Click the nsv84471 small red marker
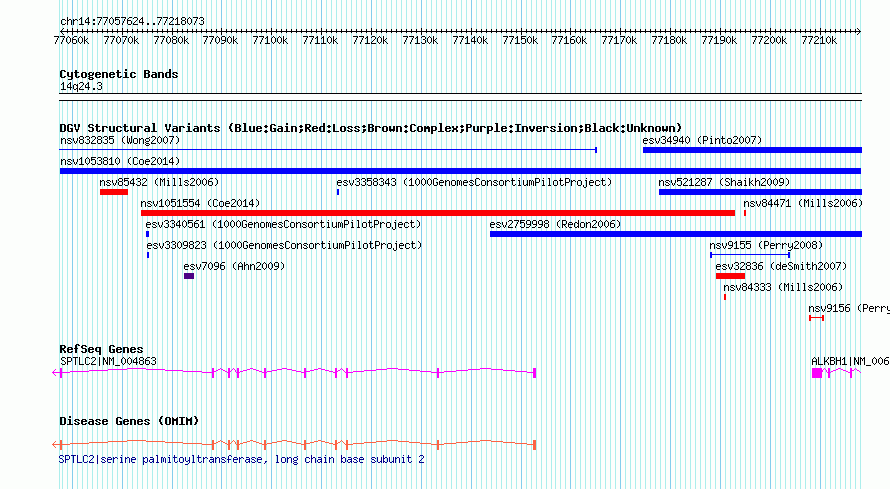The width and height of the screenshot is (890, 489). [745, 213]
